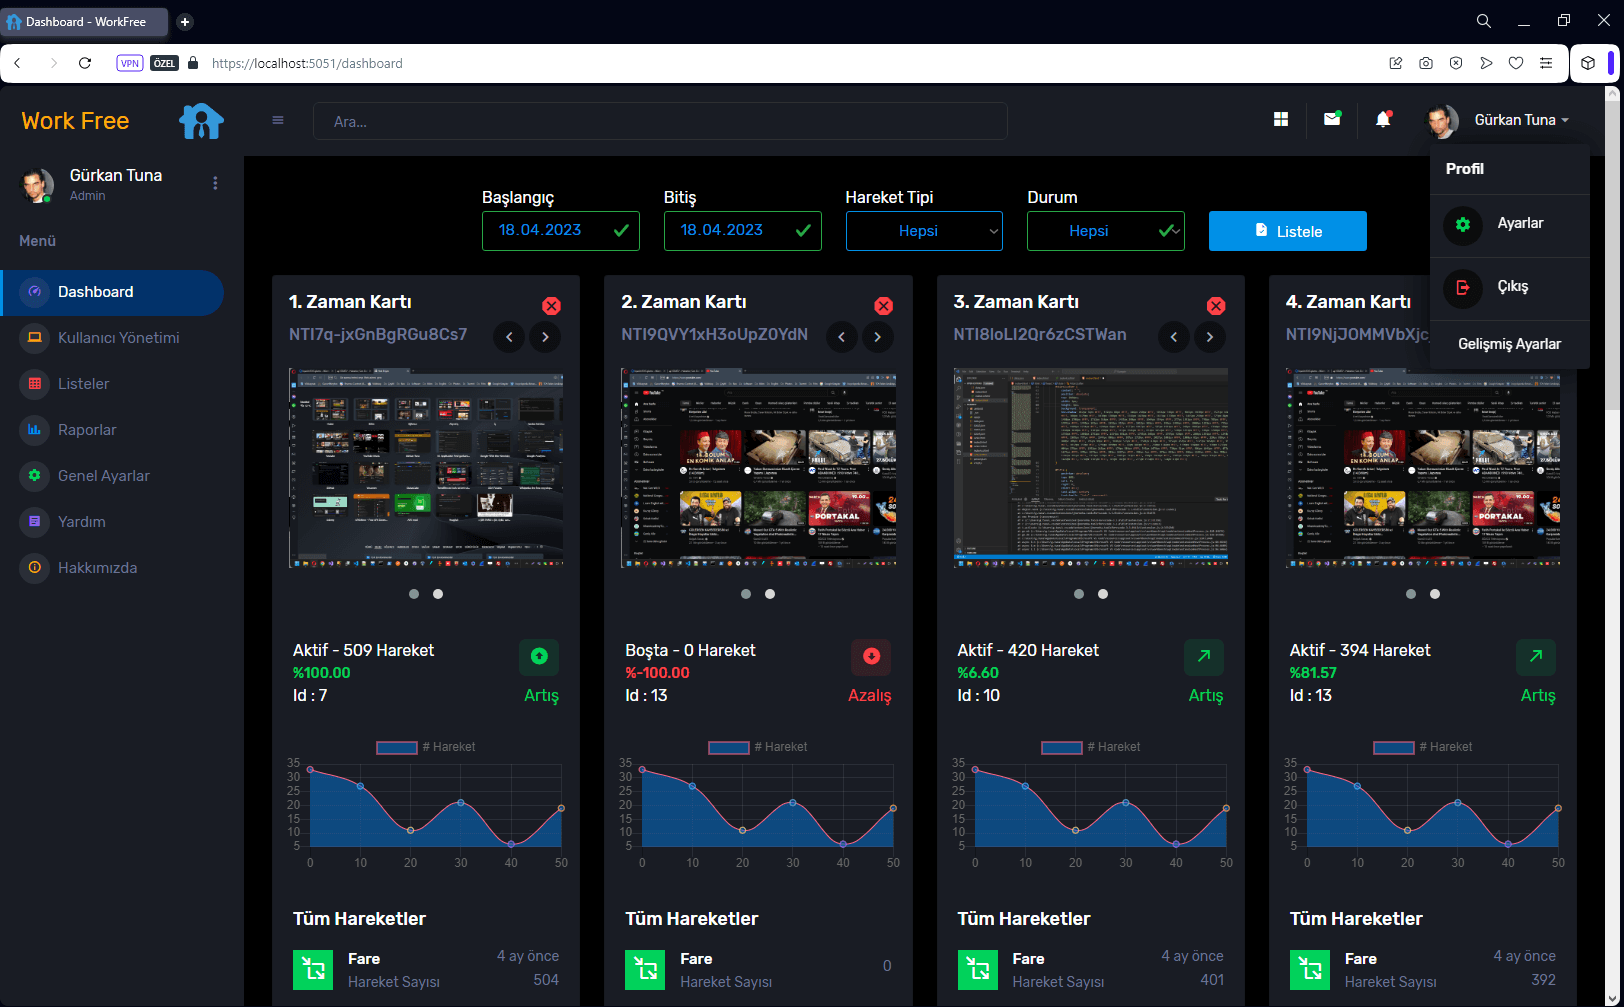Toggle sidebar with hamburger menu icon

(278, 120)
